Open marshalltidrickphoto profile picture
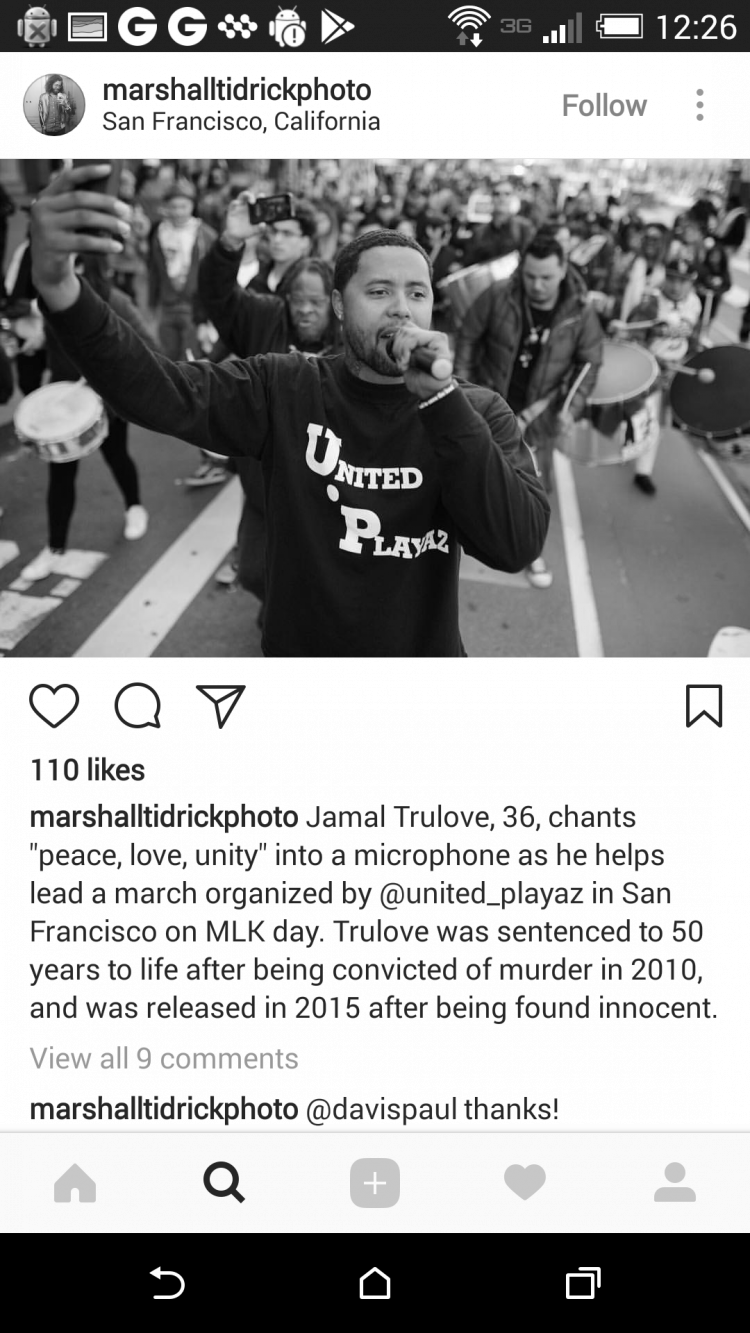Viewport: 750px width, 1333px height. pos(54,105)
